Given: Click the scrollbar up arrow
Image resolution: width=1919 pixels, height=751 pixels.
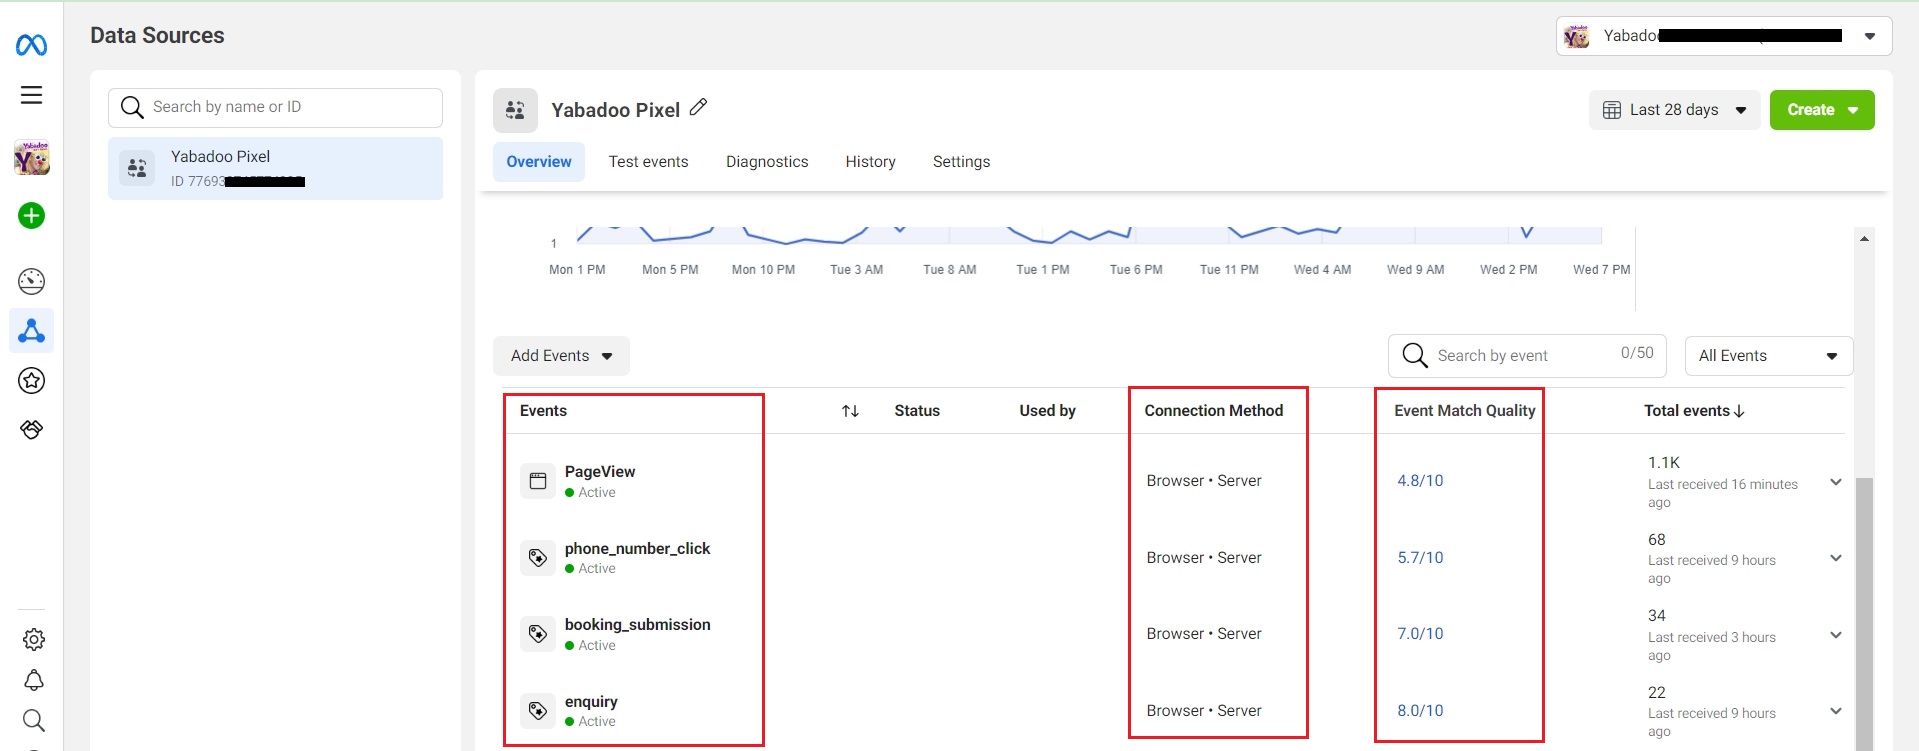Looking at the screenshot, I should coord(1864,238).
